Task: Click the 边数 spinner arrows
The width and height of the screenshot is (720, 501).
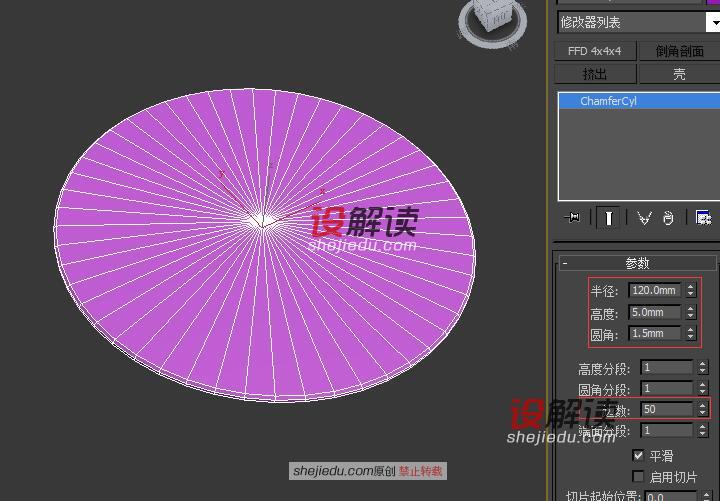Action: (702, 409)
